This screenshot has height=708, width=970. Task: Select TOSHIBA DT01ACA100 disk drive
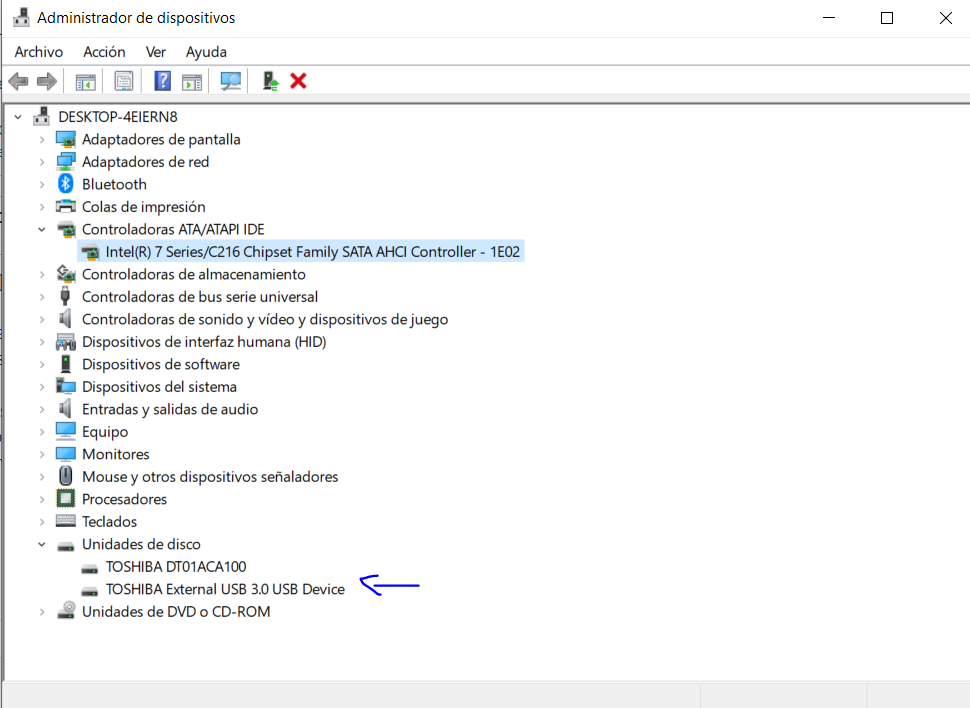pos(176,566)
